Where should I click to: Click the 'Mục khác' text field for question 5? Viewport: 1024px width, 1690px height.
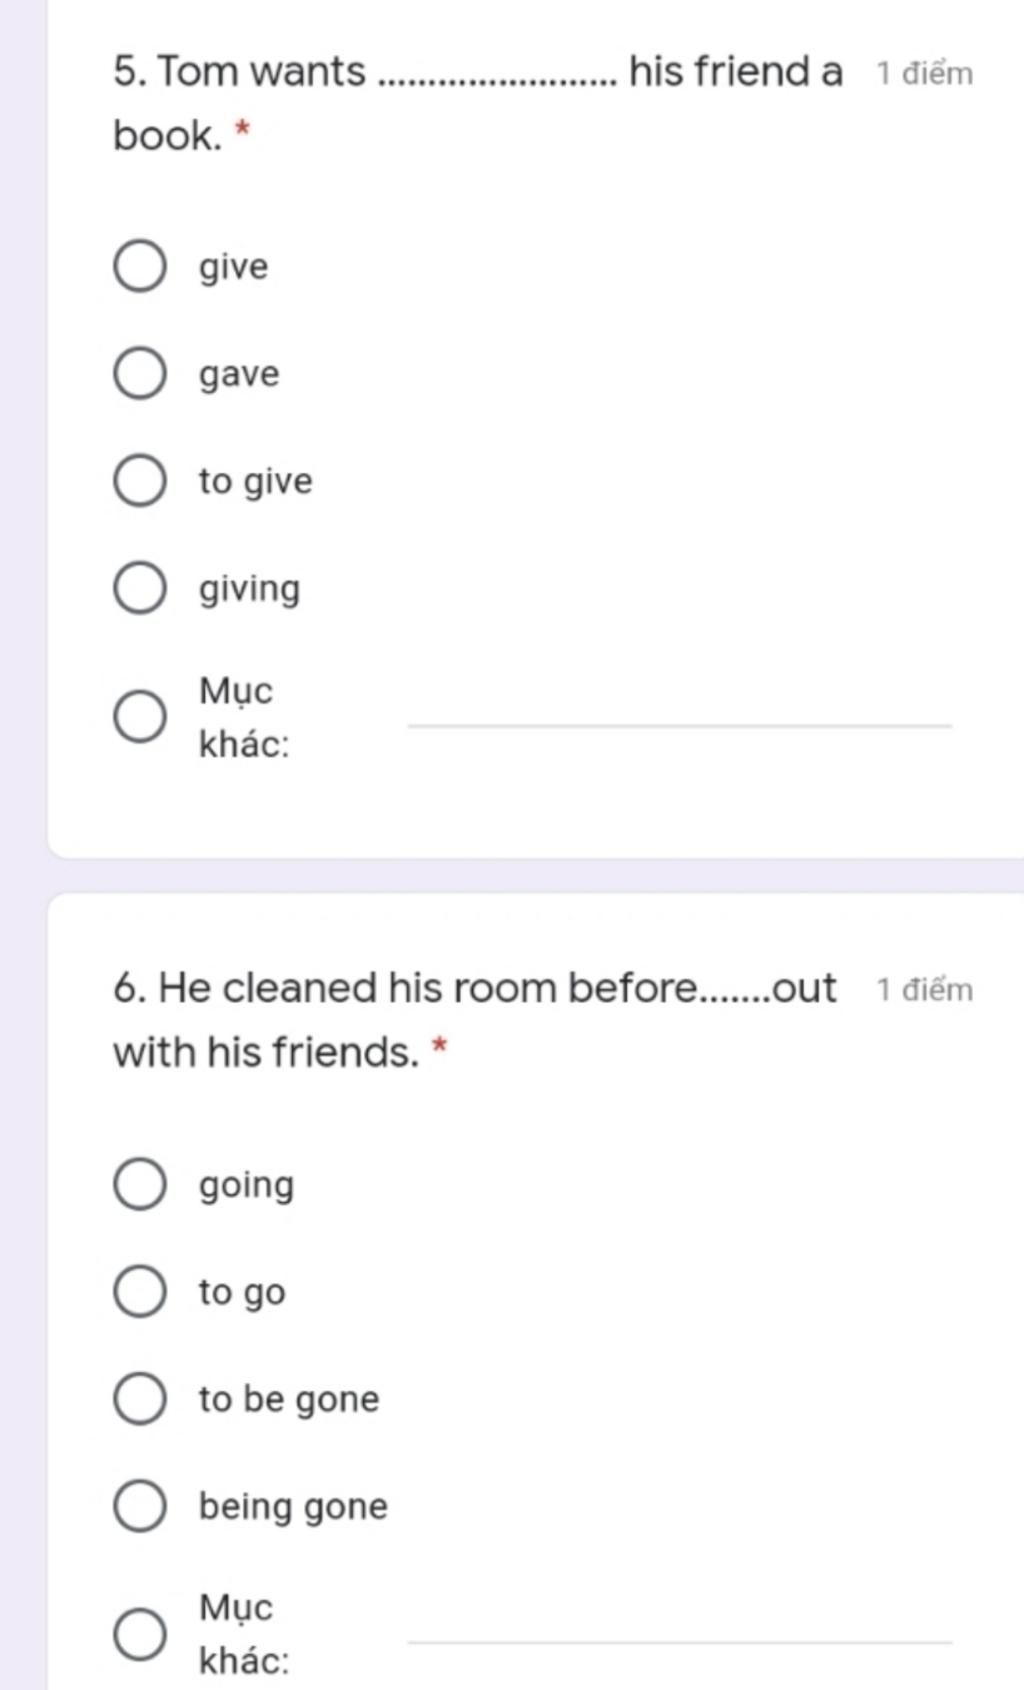click(680, 712)
